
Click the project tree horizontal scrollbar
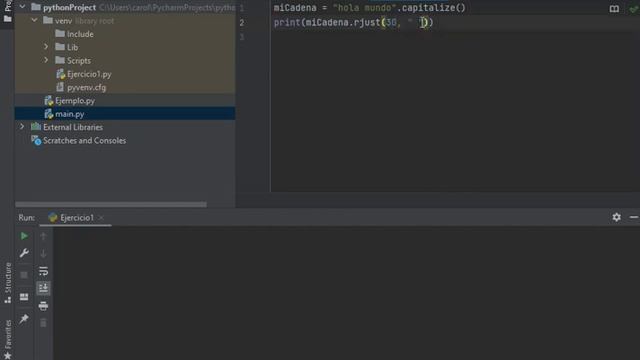point(111,204)
